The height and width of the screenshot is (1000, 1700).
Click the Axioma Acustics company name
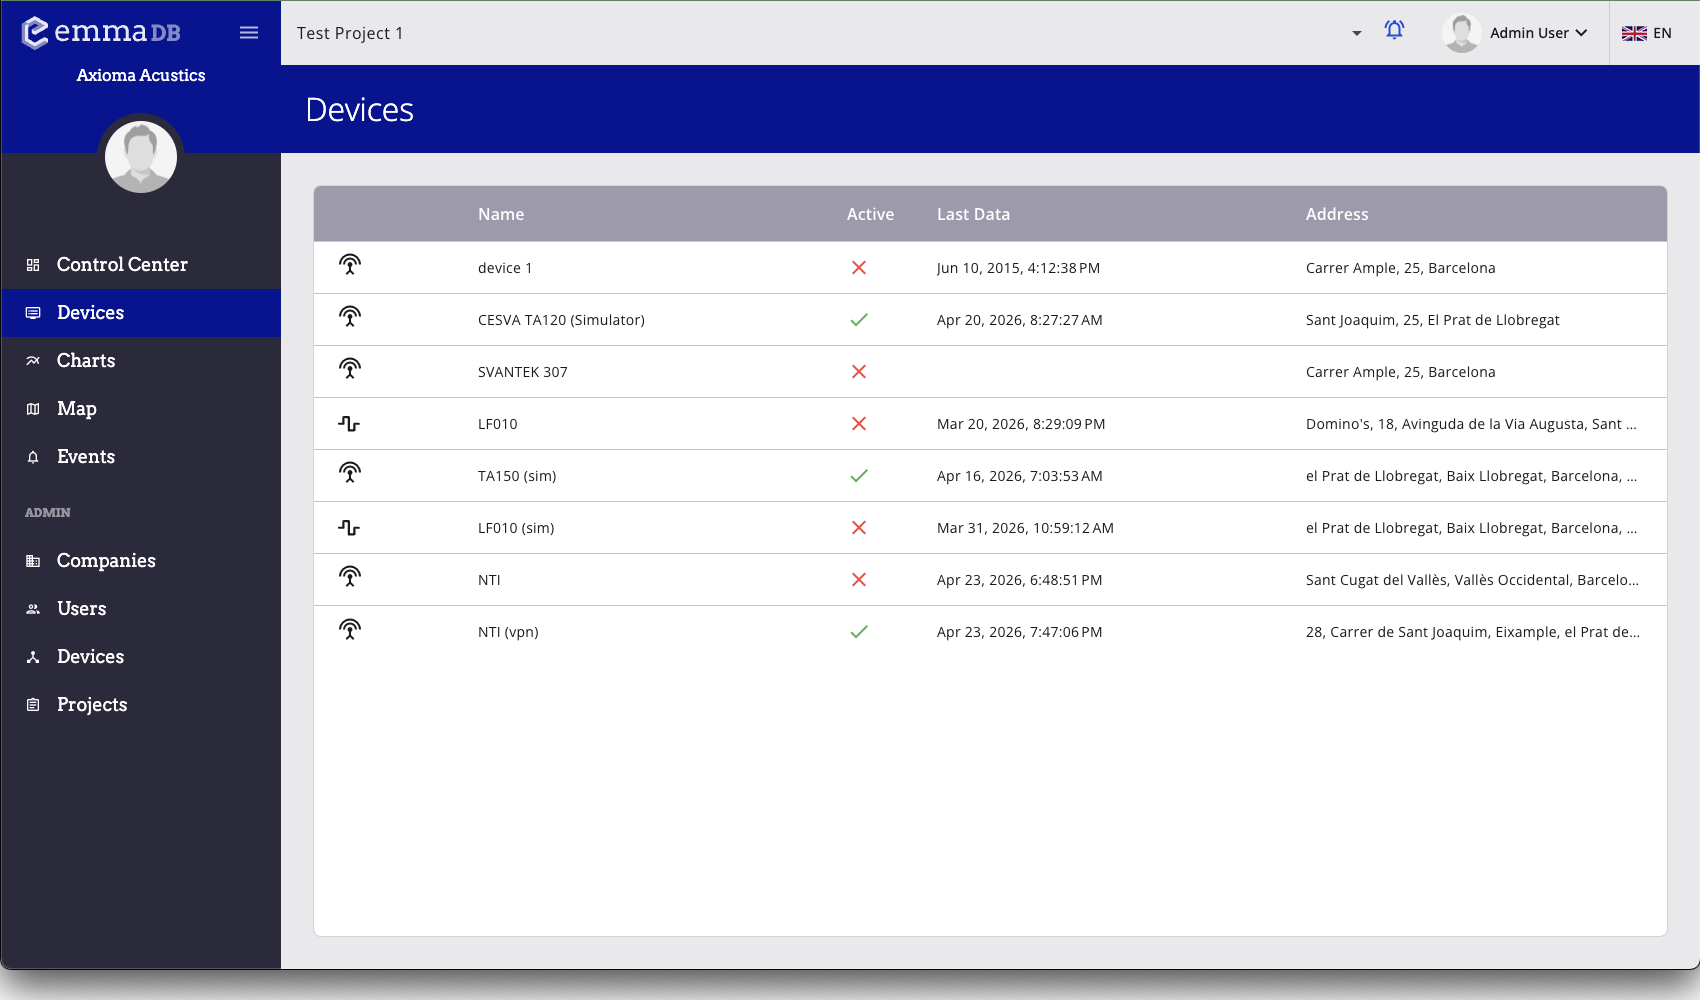click(140, 75)
